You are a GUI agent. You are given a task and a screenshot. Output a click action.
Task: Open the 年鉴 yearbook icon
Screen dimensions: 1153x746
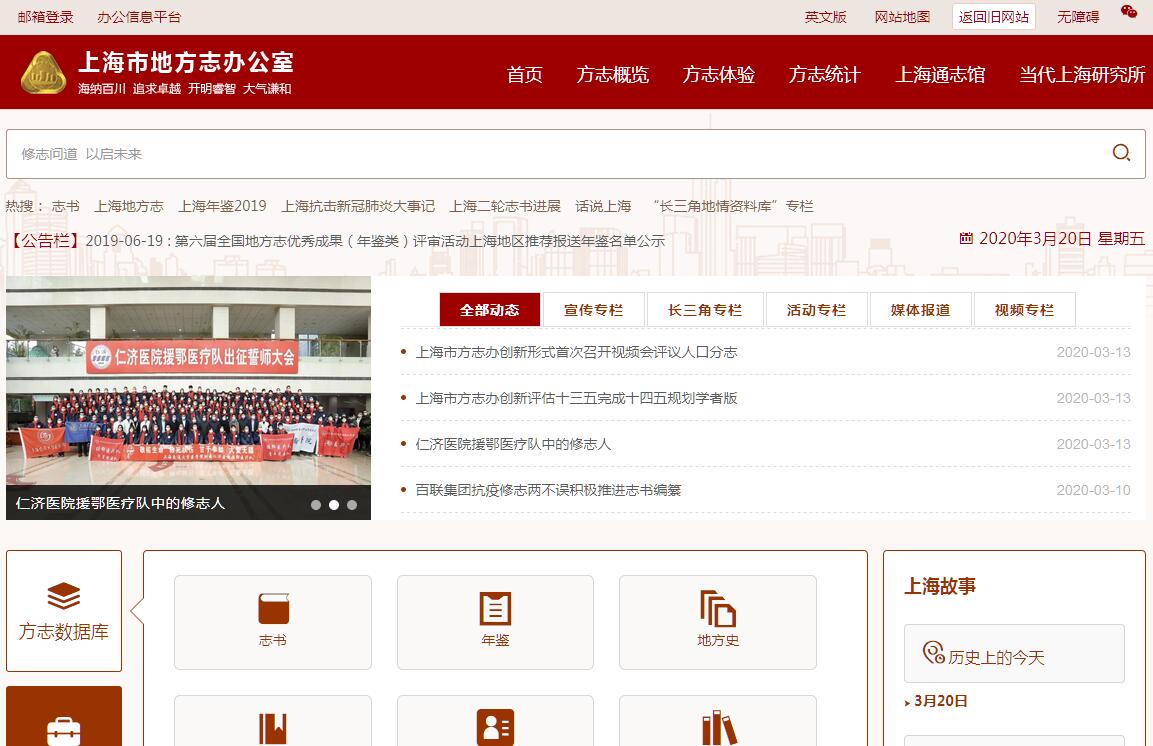(x=495, y=608)
